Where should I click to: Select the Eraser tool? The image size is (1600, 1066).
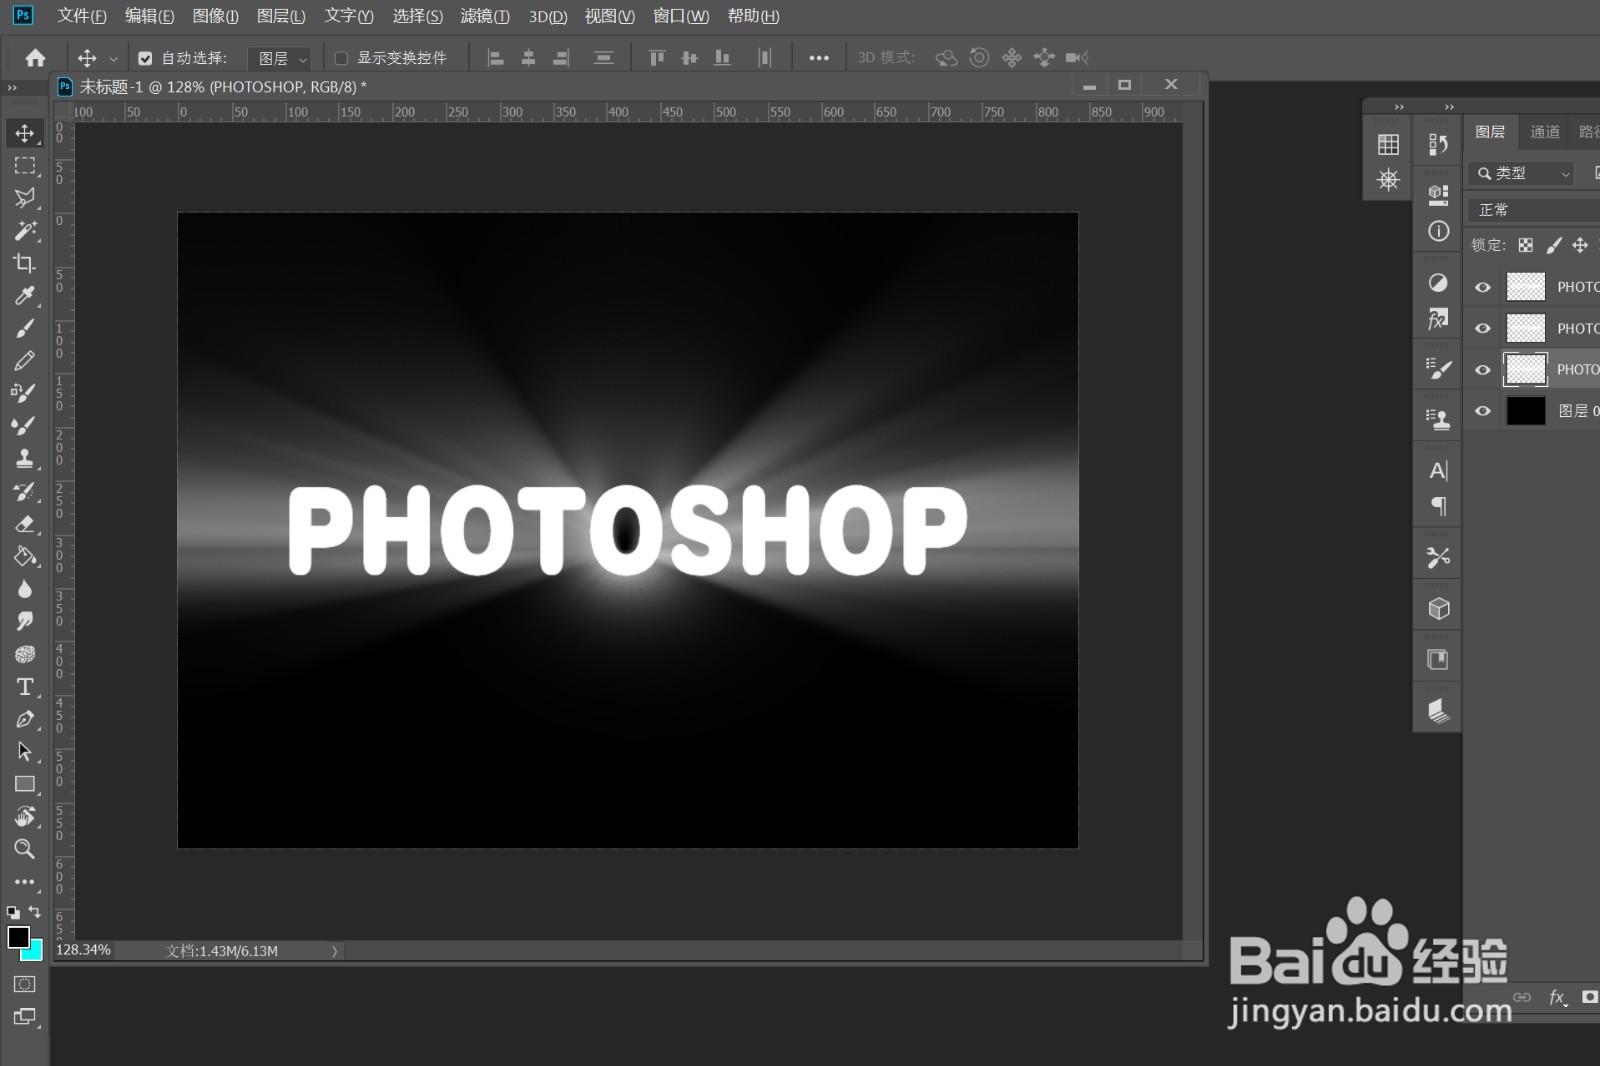(25, 524)
